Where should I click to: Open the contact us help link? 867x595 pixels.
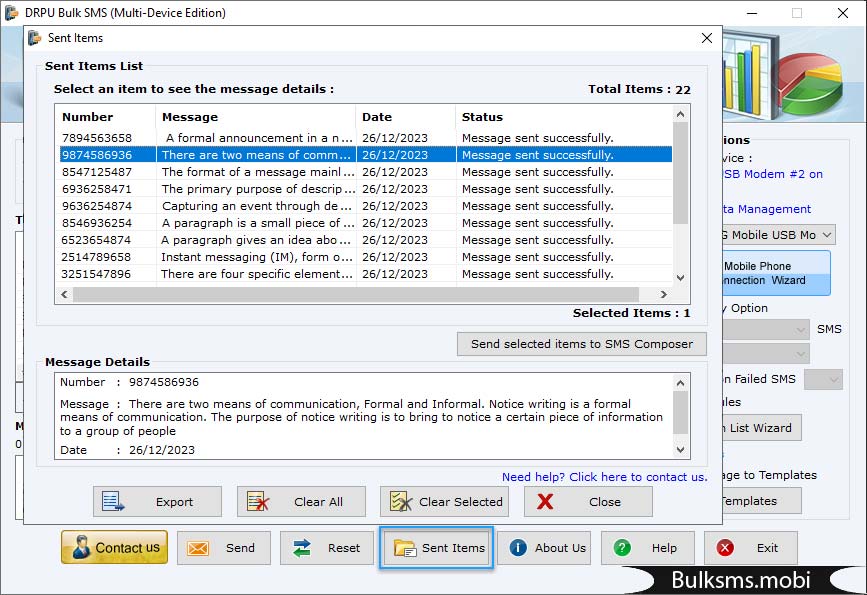pyautogui.click(x=604, y=477)
